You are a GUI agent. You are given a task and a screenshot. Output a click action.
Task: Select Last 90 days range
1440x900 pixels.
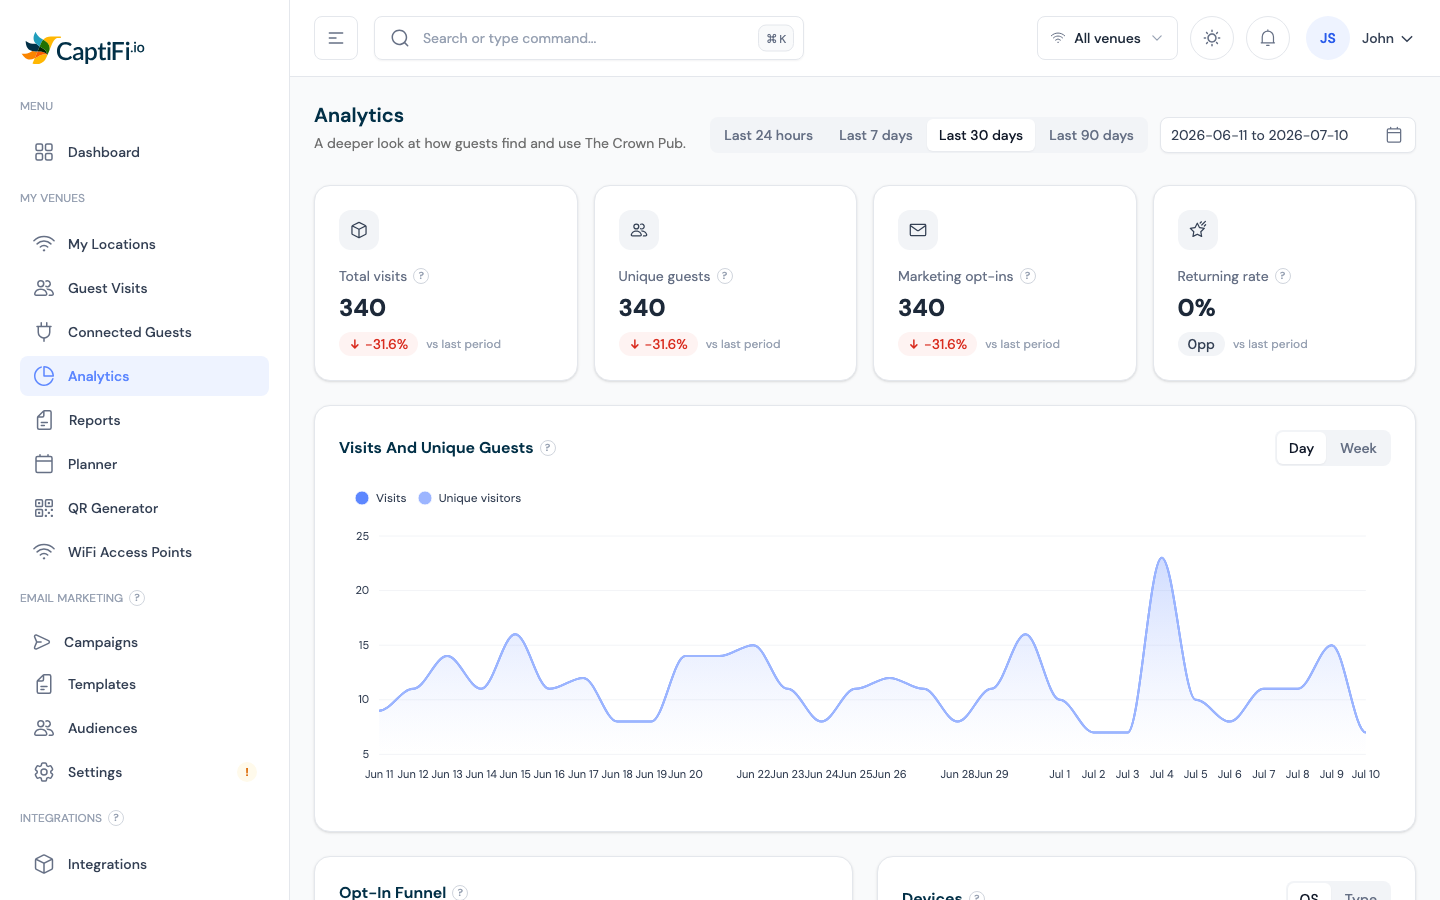1091,135
